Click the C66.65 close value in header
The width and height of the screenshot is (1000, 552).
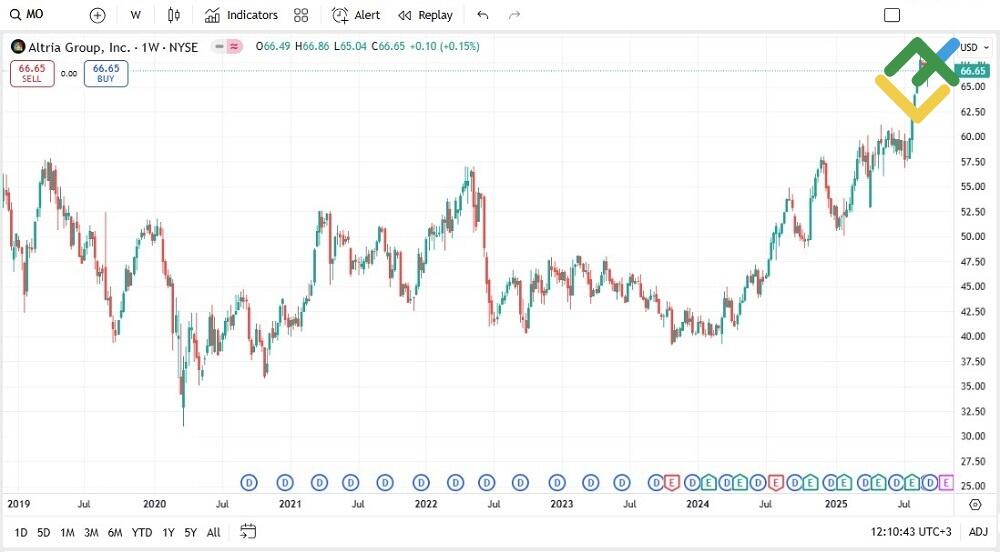[x=388, y=46]
